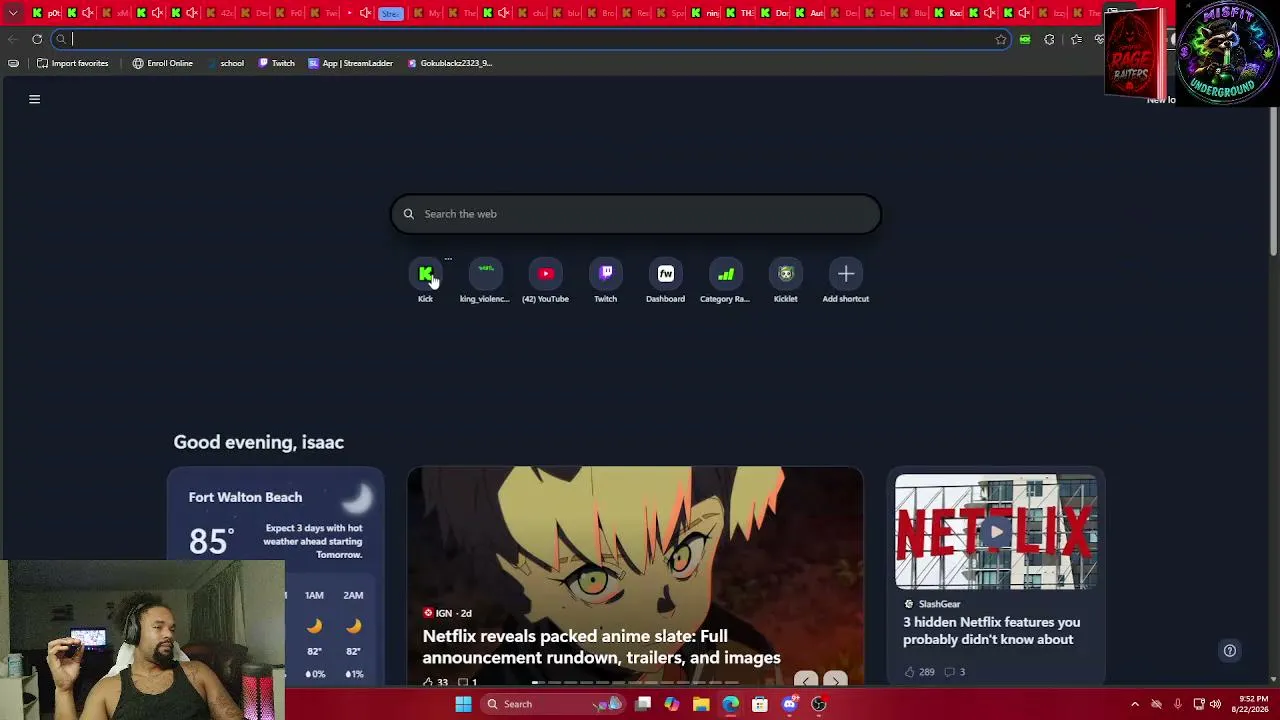
Task: Open the favorites list icon in the toolbar
Action: tap(1076, 39)
